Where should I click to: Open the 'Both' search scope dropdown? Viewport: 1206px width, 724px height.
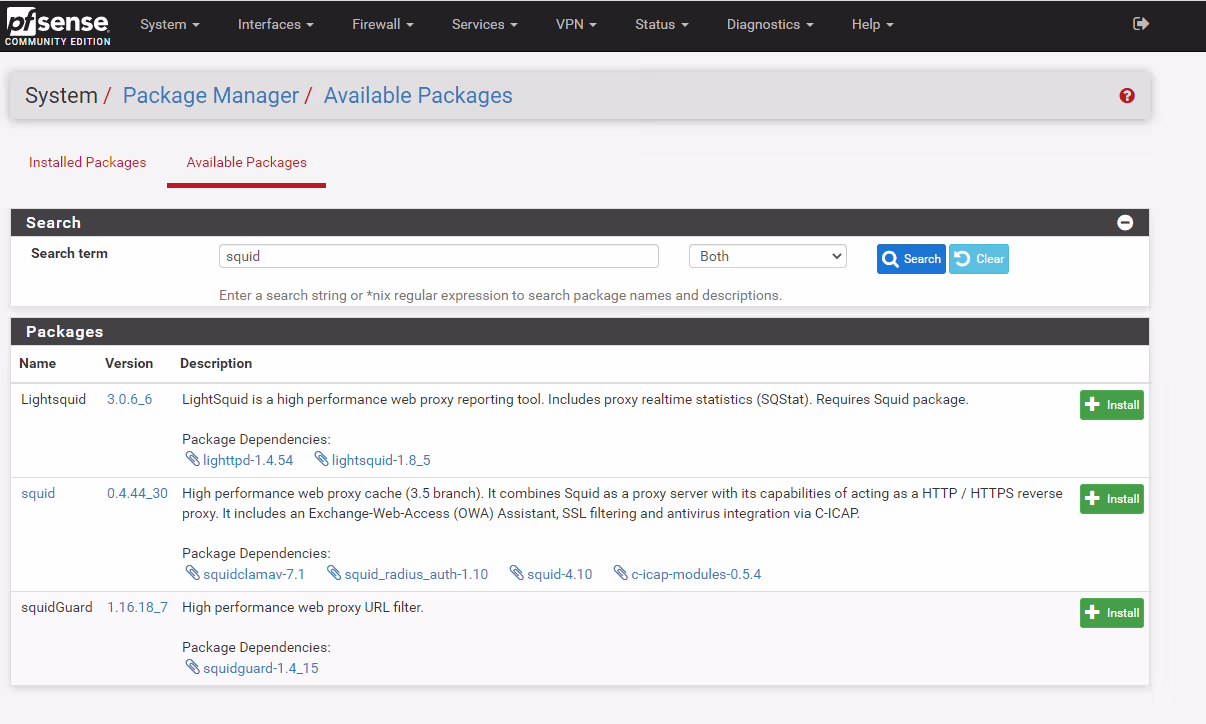[x=767, y=257]
